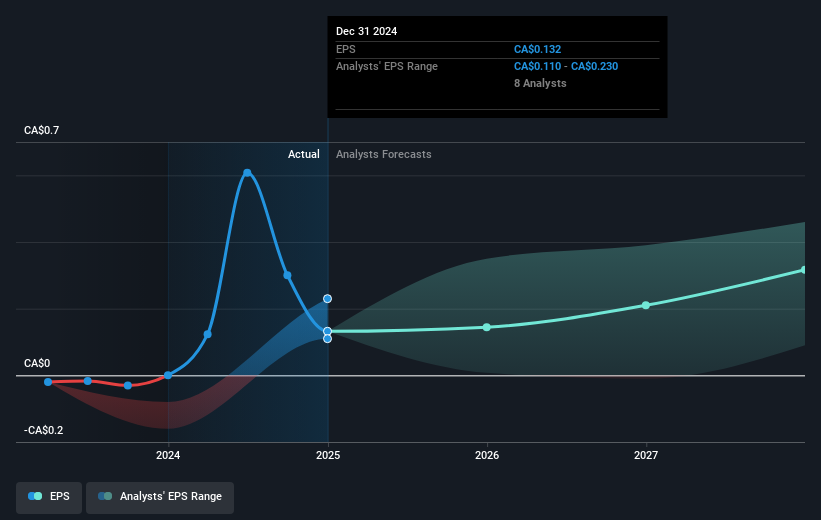Image resolution: width=821 pixels, height=520 pixels.
Task: Click the 2025 x-axis label
Action: click(328, 456)
